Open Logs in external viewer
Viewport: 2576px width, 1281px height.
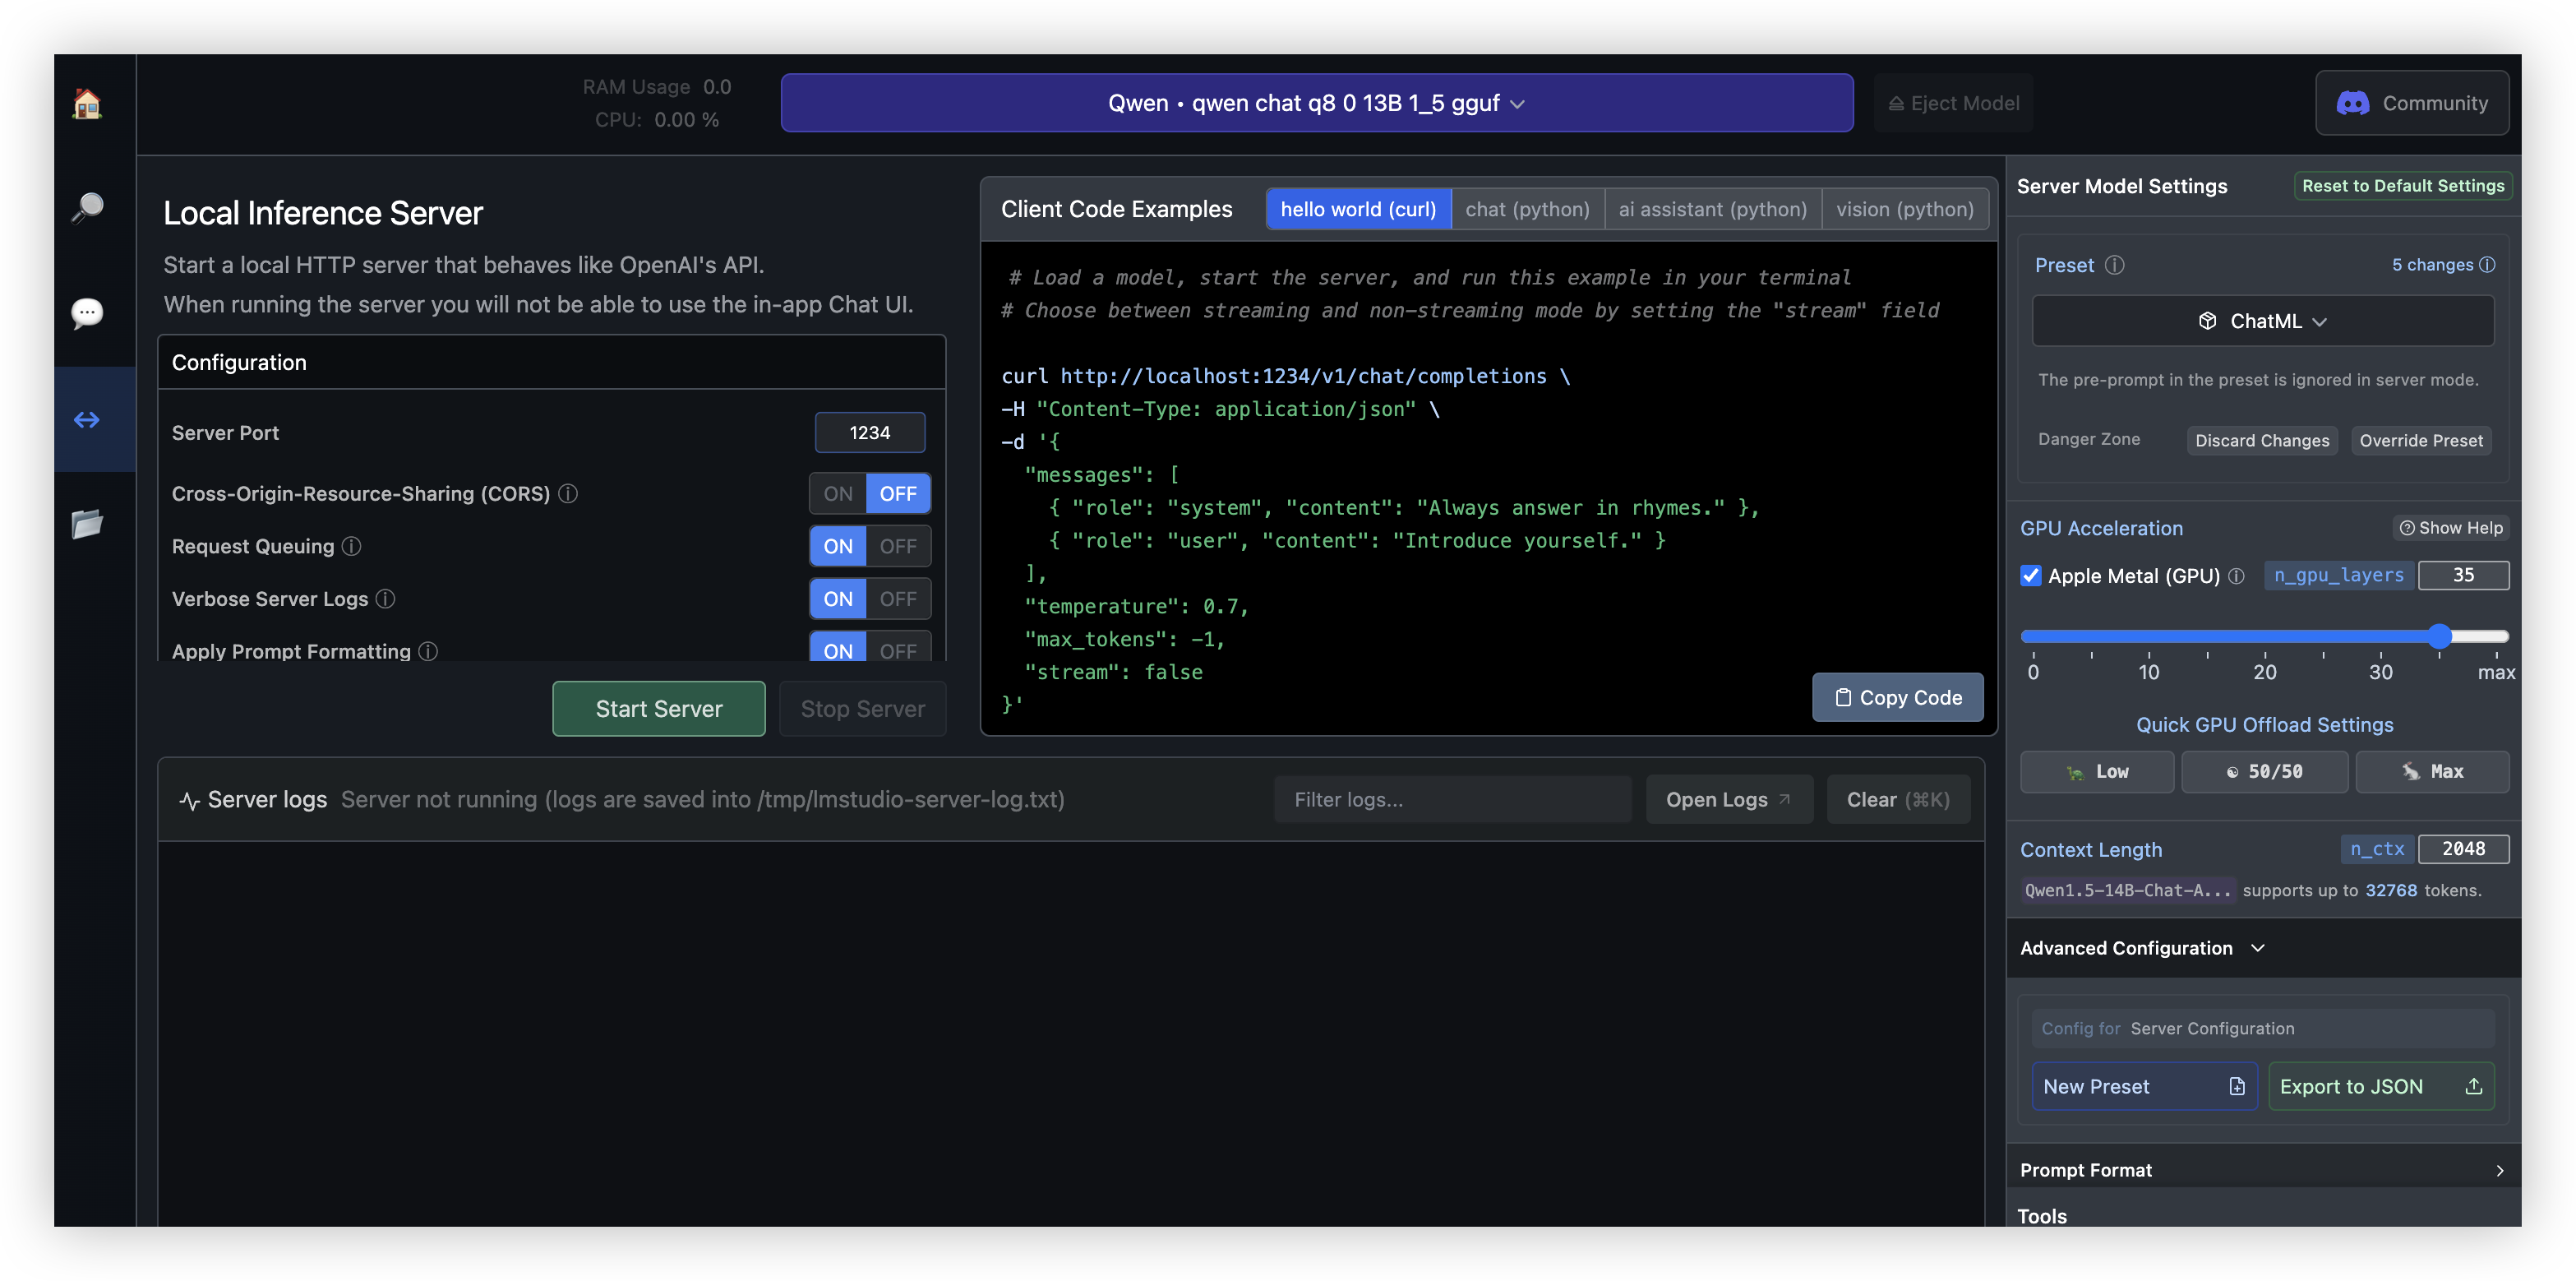click(1728, 799)
